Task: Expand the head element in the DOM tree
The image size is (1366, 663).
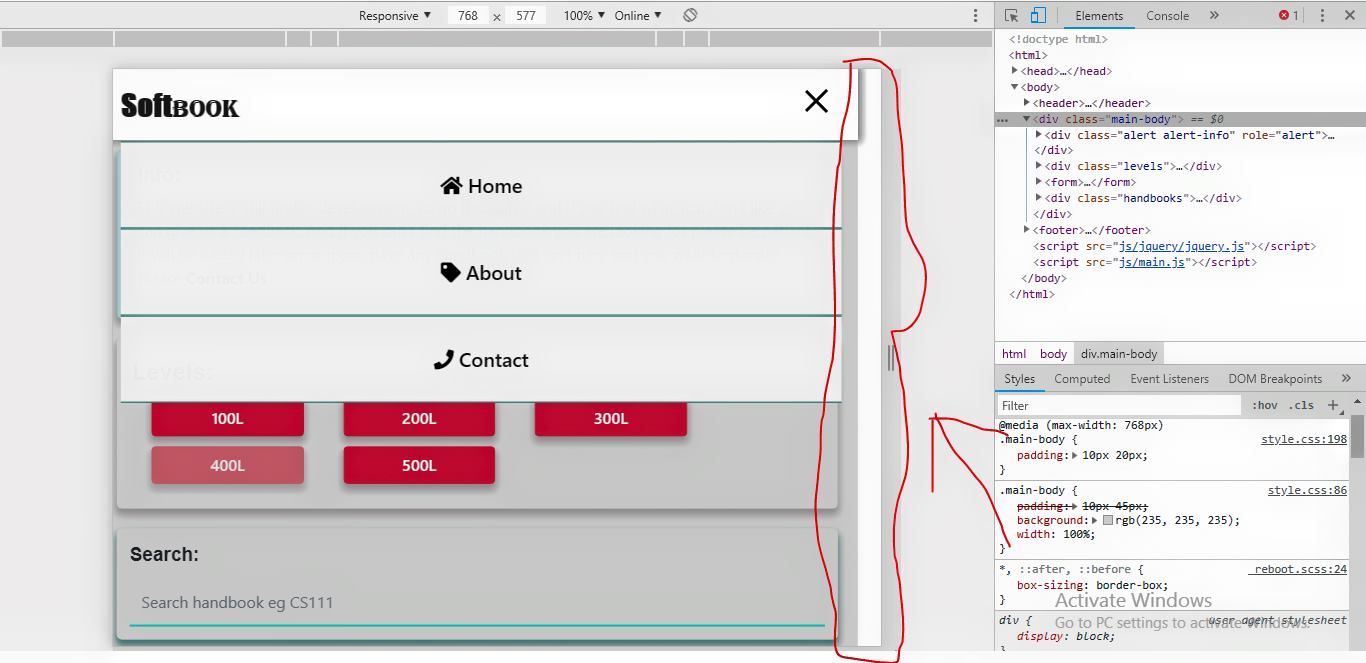Action: click(x=1015, y=71)
